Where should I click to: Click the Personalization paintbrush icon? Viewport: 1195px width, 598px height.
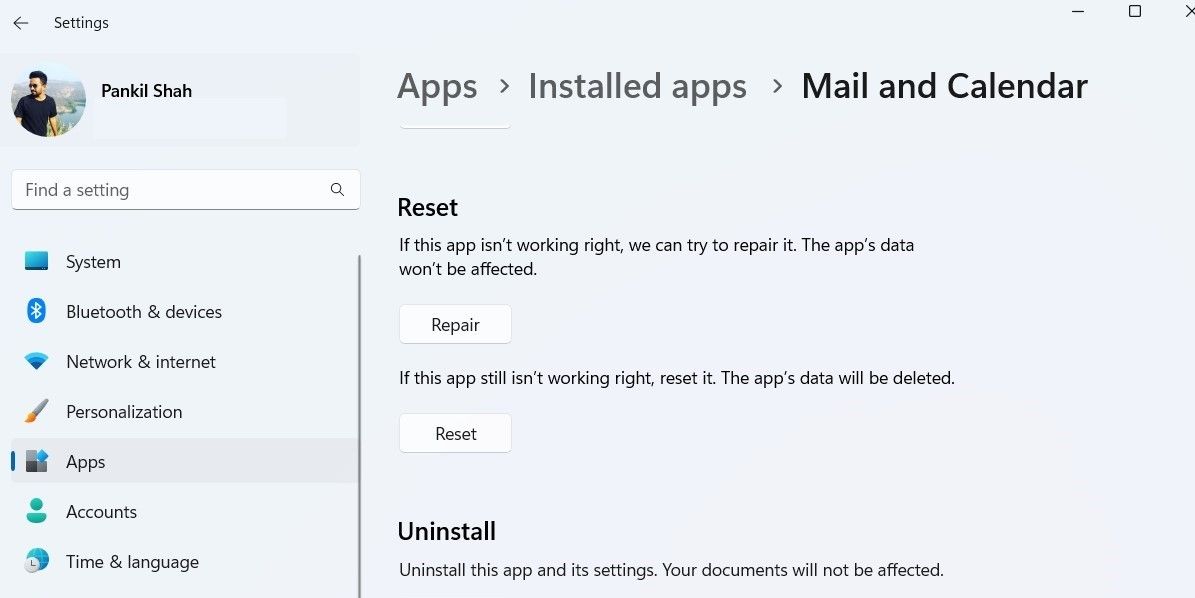[36, 411]
